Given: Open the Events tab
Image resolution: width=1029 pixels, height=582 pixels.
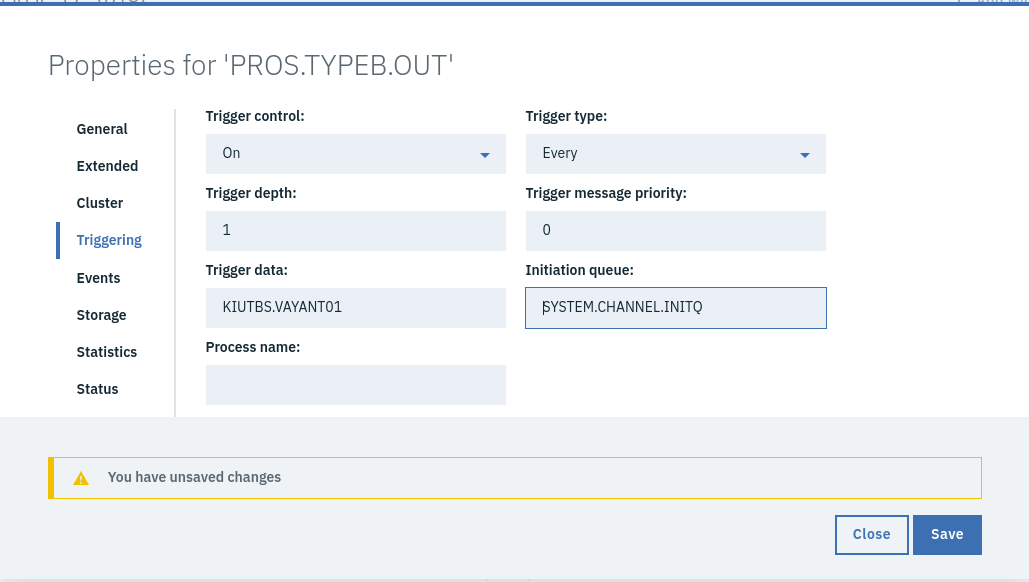Looking at the screenshot, I should tap(98, 278).
